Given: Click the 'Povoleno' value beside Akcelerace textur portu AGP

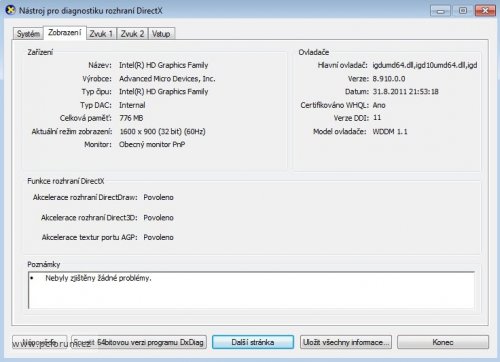Looking at the screenshot, I should (x=159, y=237).
